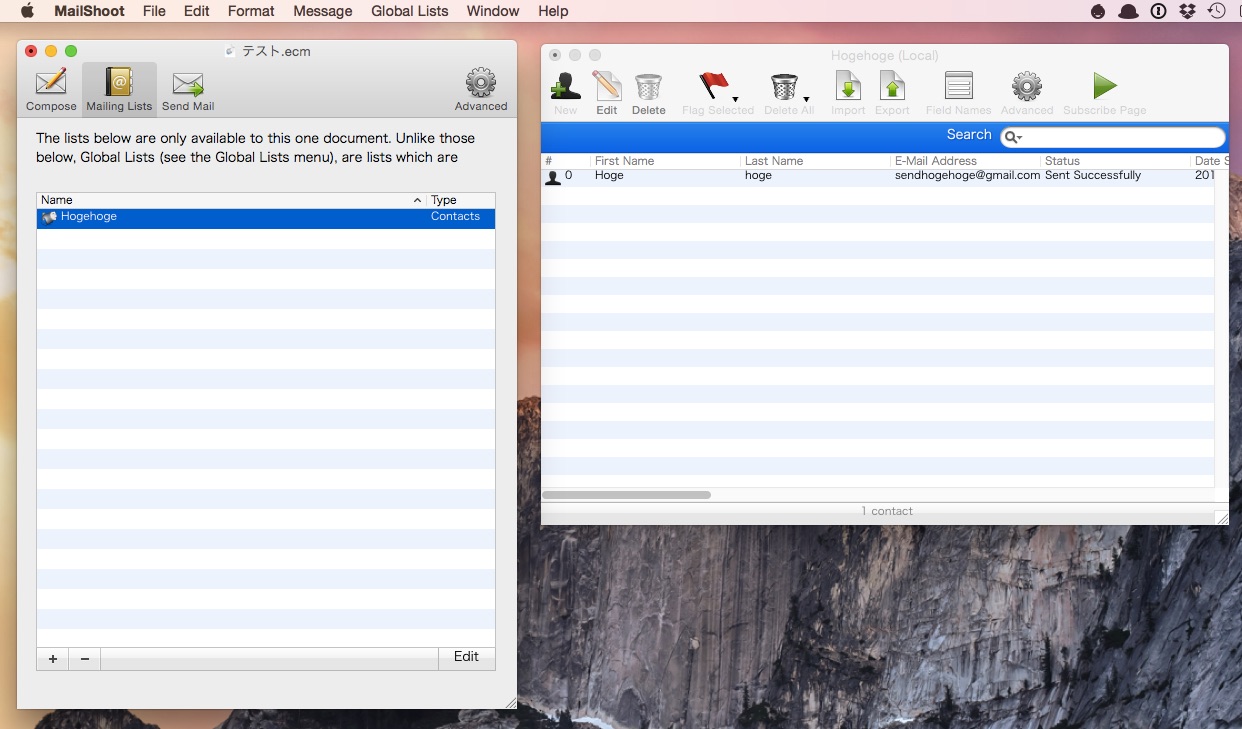Open the Compose section
The height and width of the screenshot is (729, 1242).
(51, 90)
